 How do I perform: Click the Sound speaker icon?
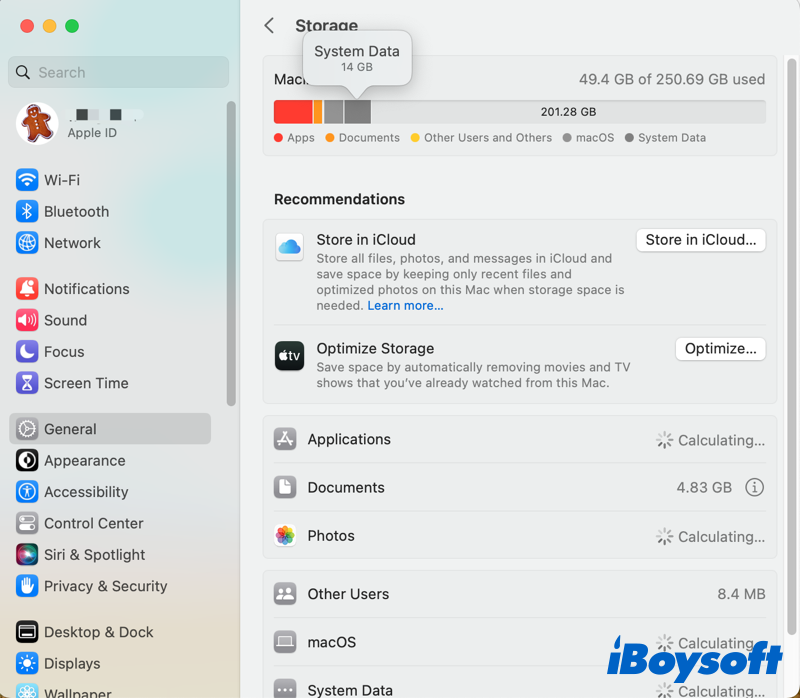[x=27, y=321]
